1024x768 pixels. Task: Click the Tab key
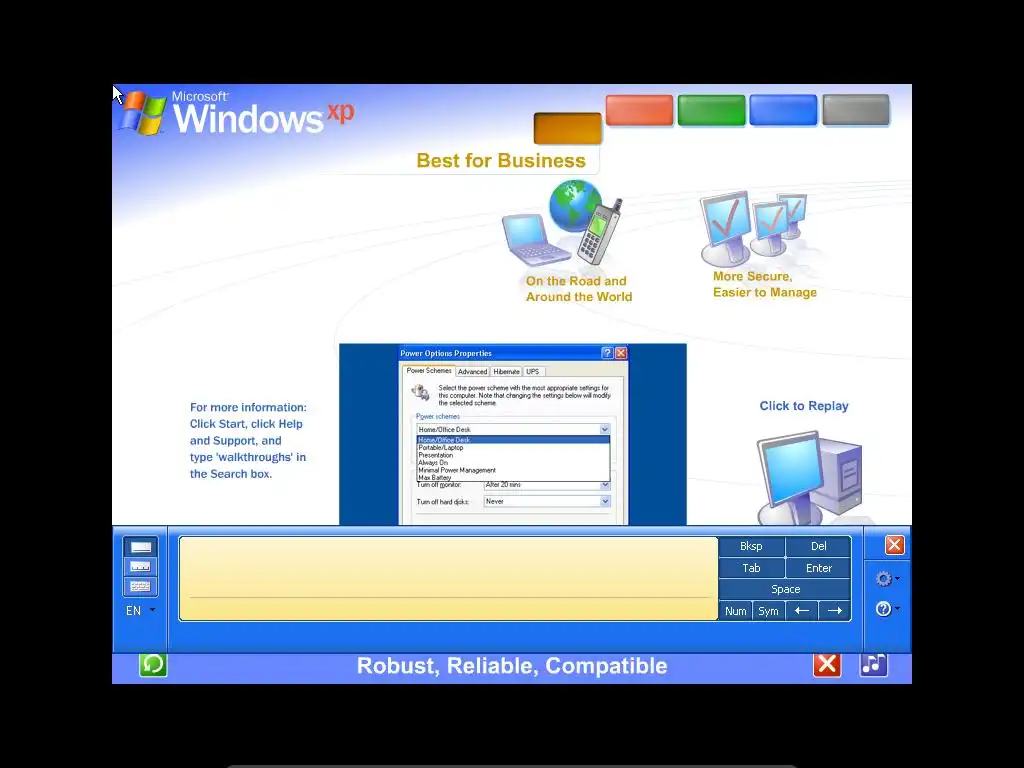751,568
